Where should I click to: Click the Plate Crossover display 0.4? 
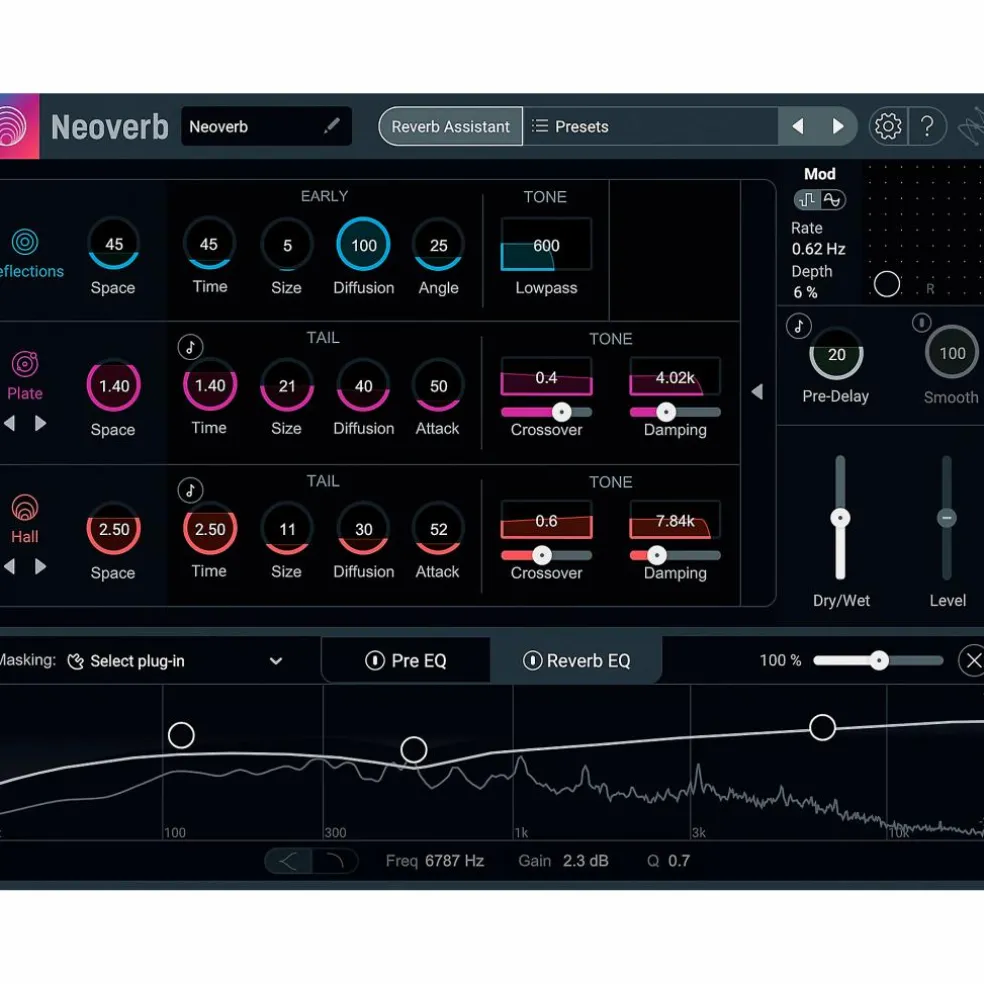(546, 377)
